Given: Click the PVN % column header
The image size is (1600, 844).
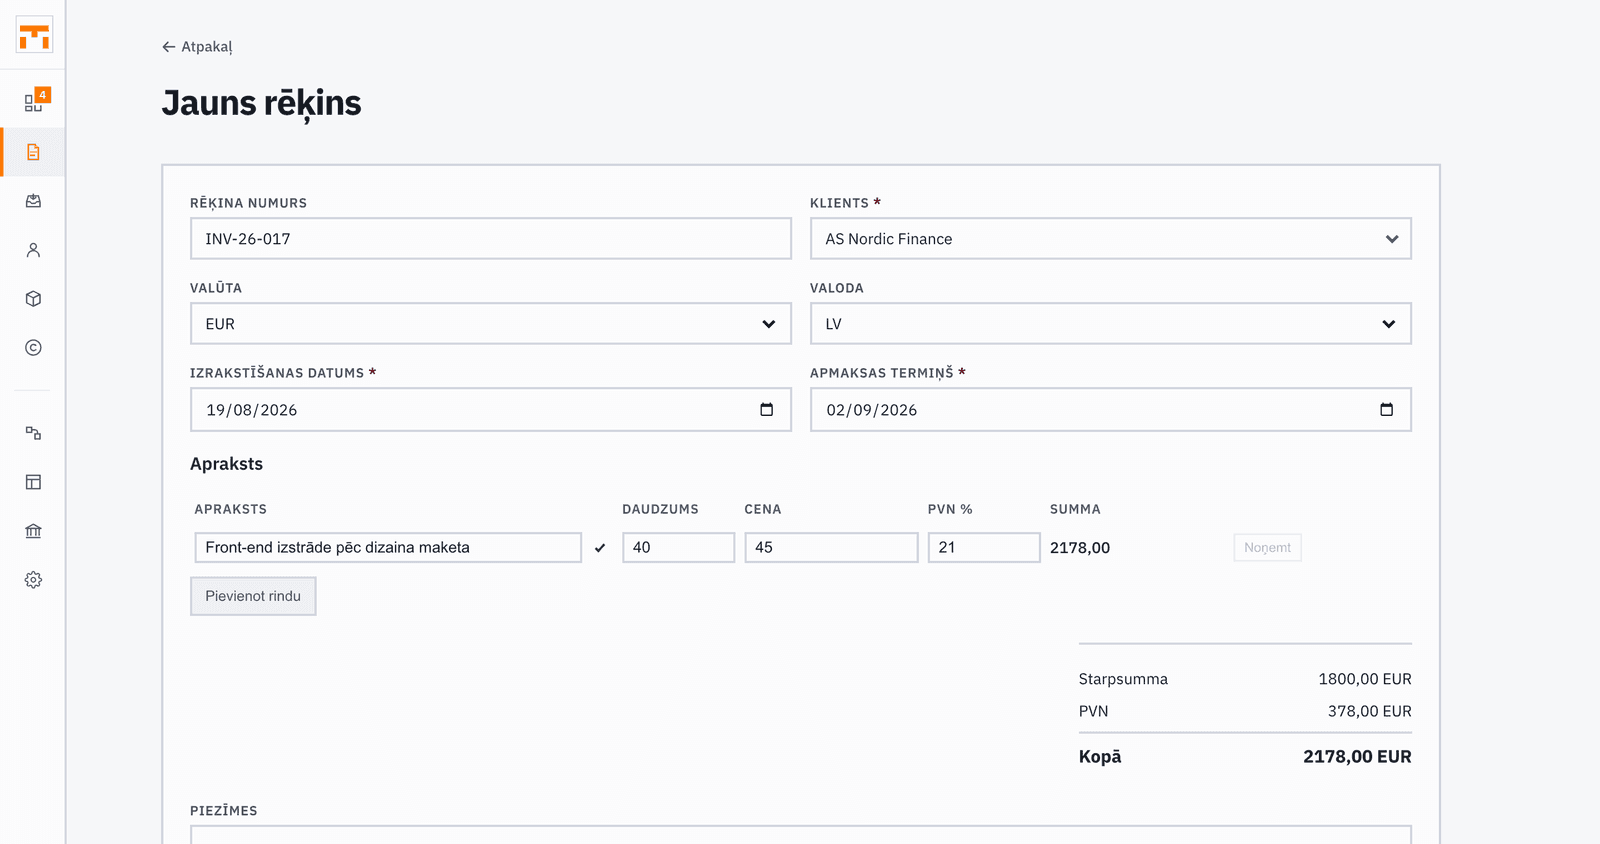Looking at the screenshot, I should click(950, 509).
